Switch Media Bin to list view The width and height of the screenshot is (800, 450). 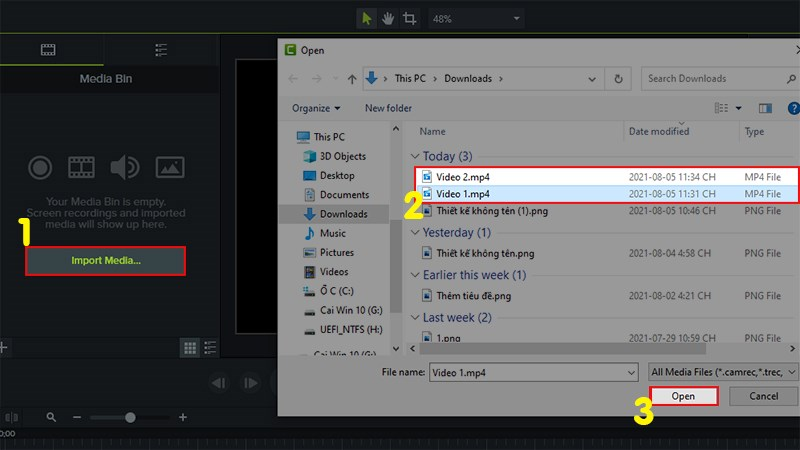(210, 347)
